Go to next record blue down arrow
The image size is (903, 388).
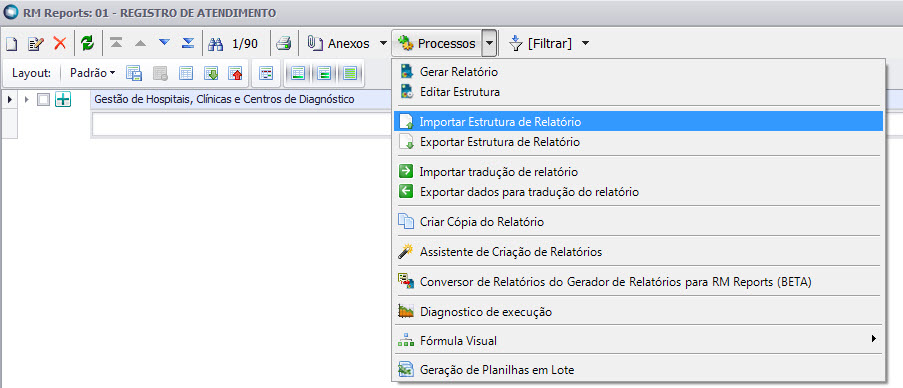[x=165, y=43]
